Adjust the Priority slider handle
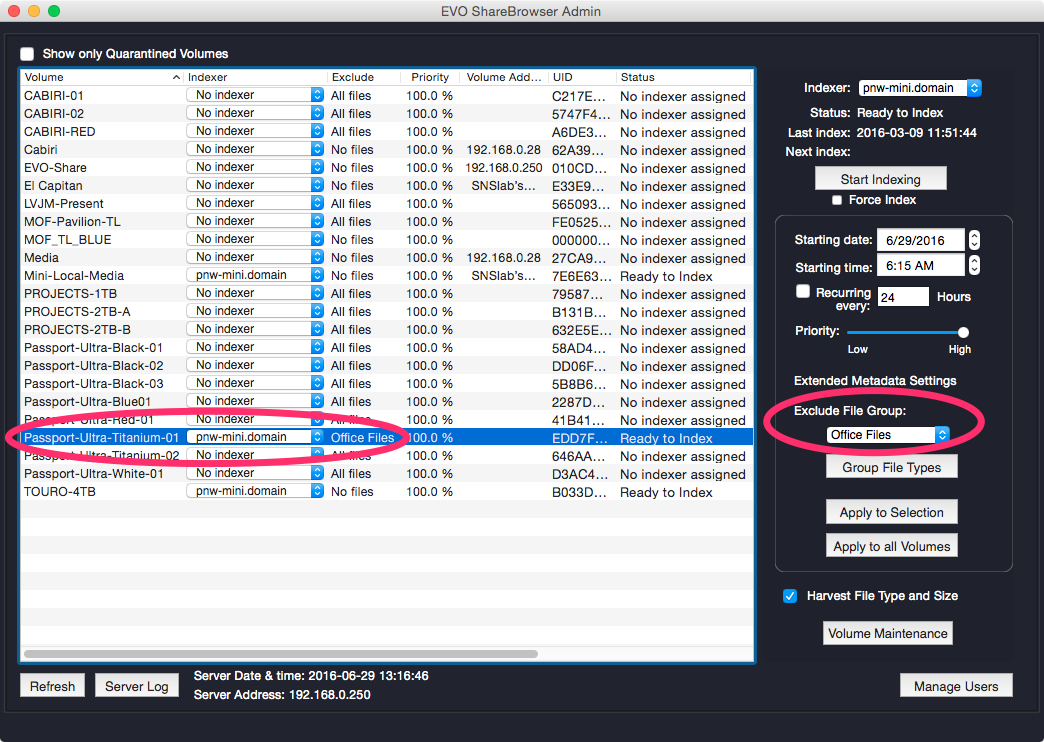Image resolution: width=1044 pixels, height=742 pixels. (x=963, y=332)
